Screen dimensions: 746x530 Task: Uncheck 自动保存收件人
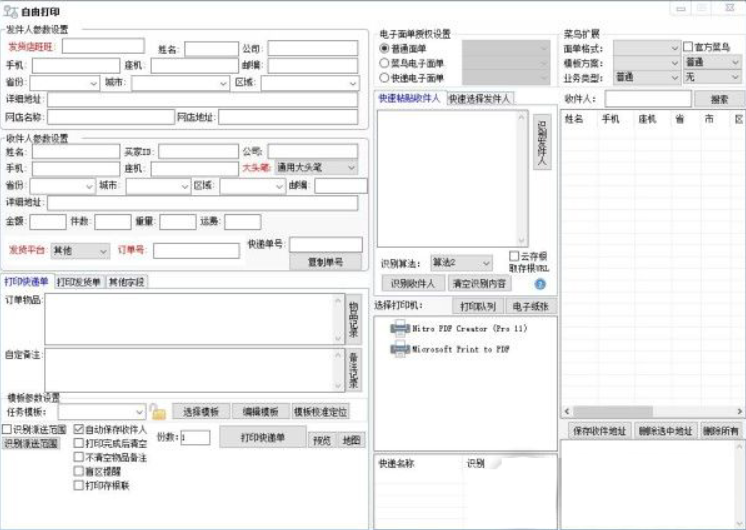tap(79, 430)
